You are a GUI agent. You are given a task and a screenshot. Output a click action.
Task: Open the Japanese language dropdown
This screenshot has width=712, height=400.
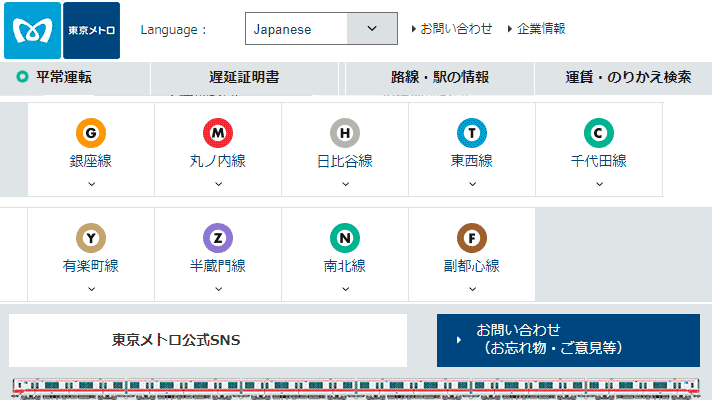coord(321,29)
